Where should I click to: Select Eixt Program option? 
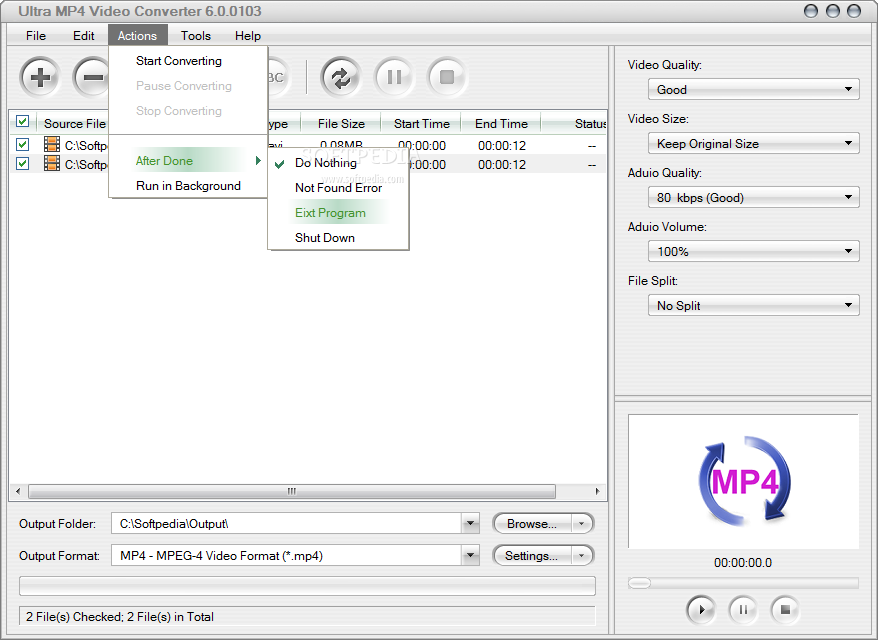(338, 213)
